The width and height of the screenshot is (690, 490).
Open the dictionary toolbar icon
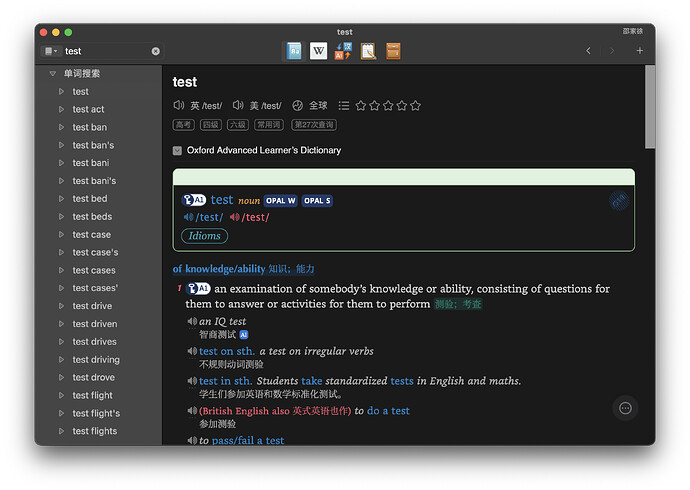[294, 51]
